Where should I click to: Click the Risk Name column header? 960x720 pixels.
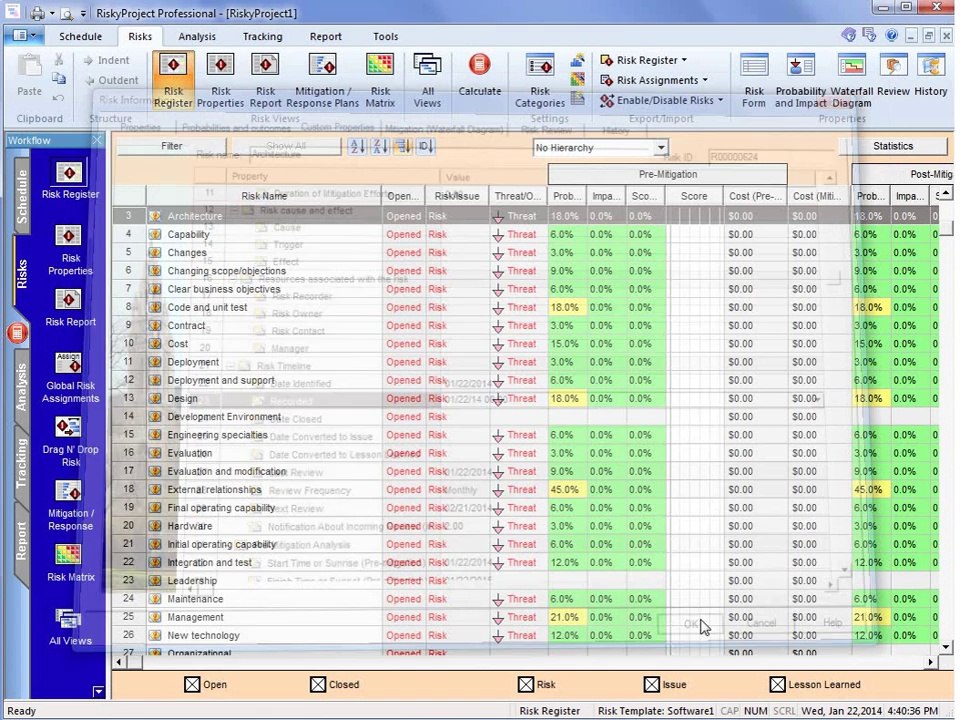coord(264,196)
